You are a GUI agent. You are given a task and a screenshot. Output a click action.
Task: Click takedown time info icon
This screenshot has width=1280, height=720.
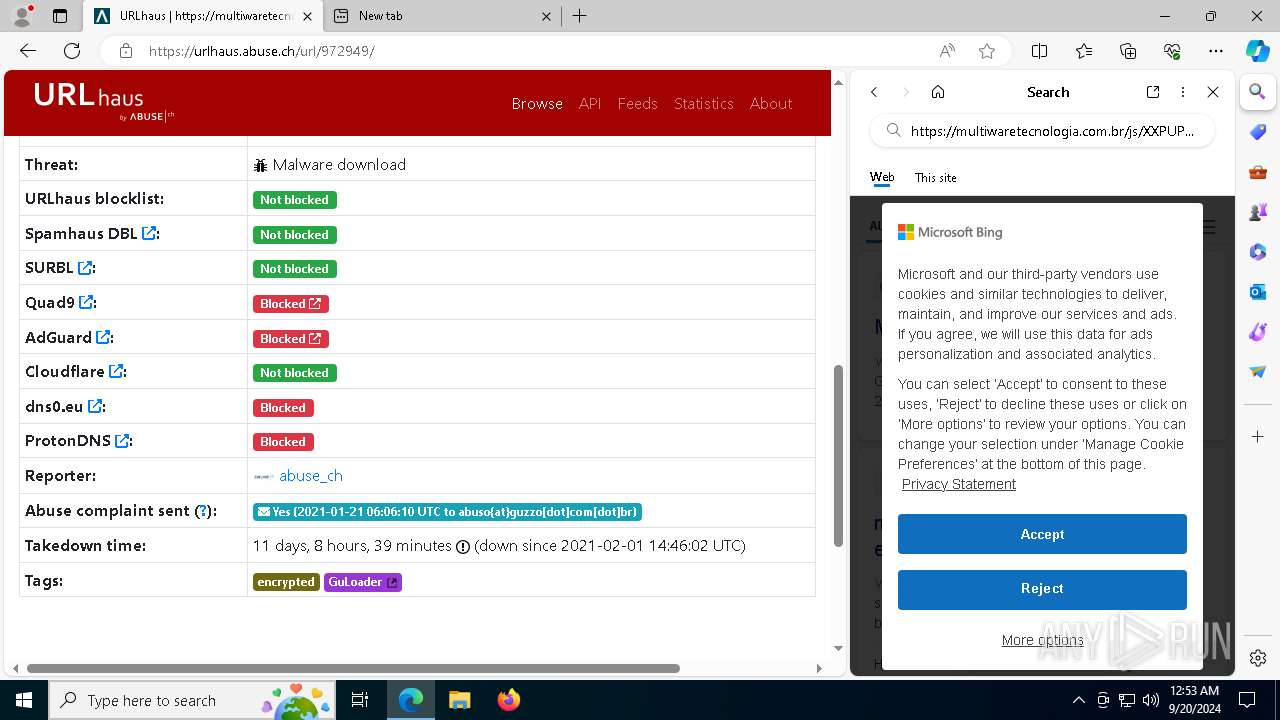[463, 546]
